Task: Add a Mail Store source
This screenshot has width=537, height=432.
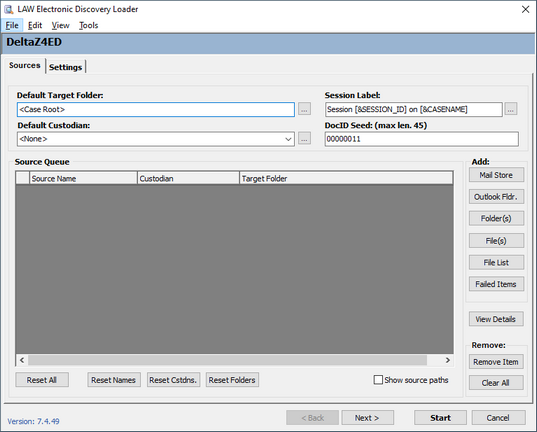Action: (x=496, y=175)
